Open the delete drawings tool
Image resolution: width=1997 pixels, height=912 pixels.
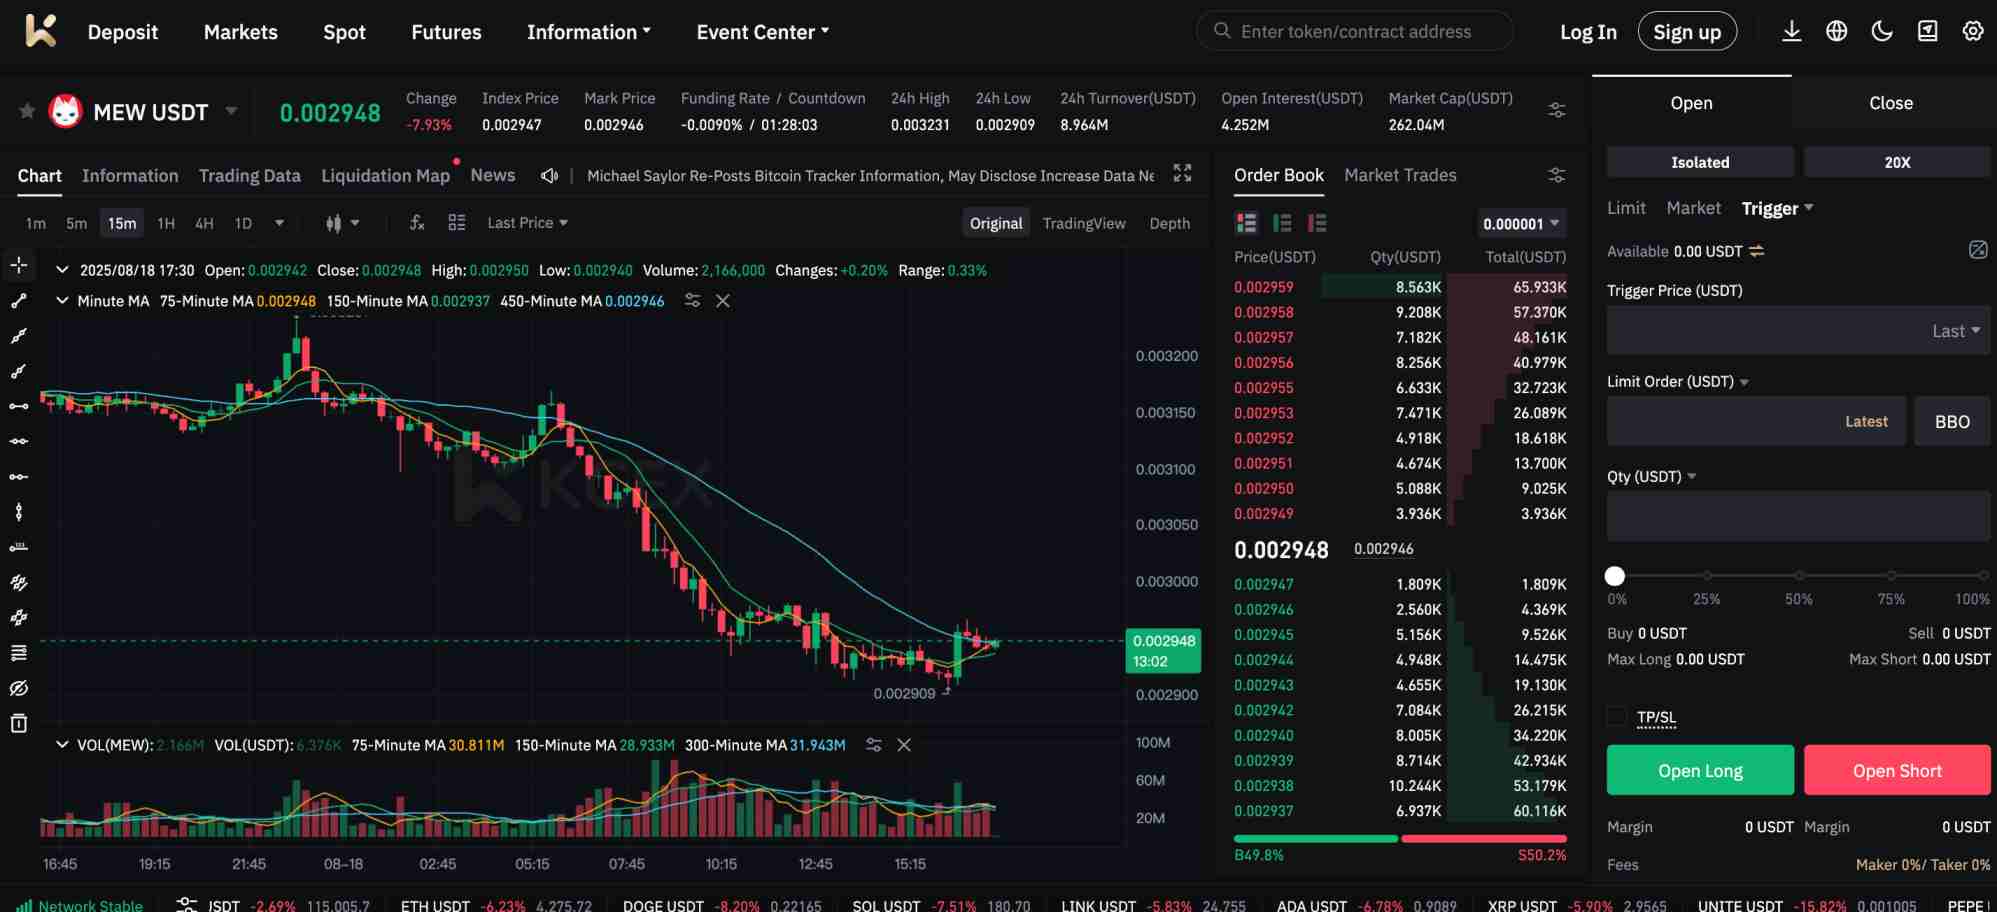[18, 723]
